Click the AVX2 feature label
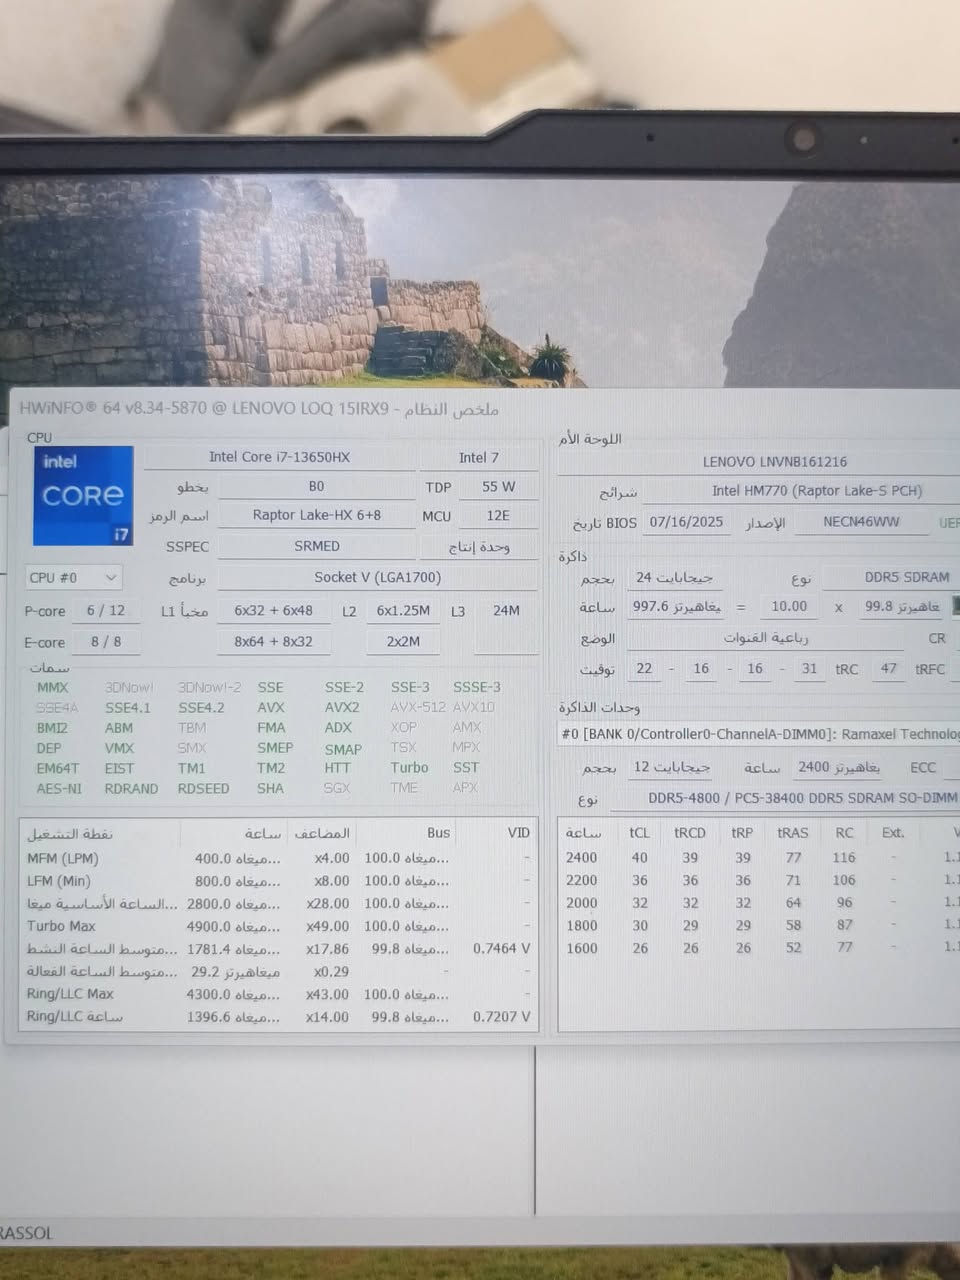 (x=342, y=707)
